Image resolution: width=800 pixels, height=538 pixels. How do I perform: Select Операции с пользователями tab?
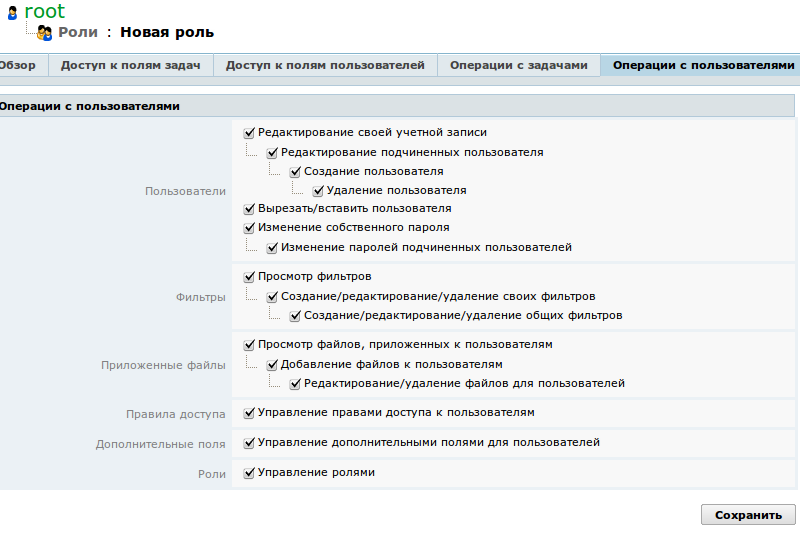pos(704,65)
